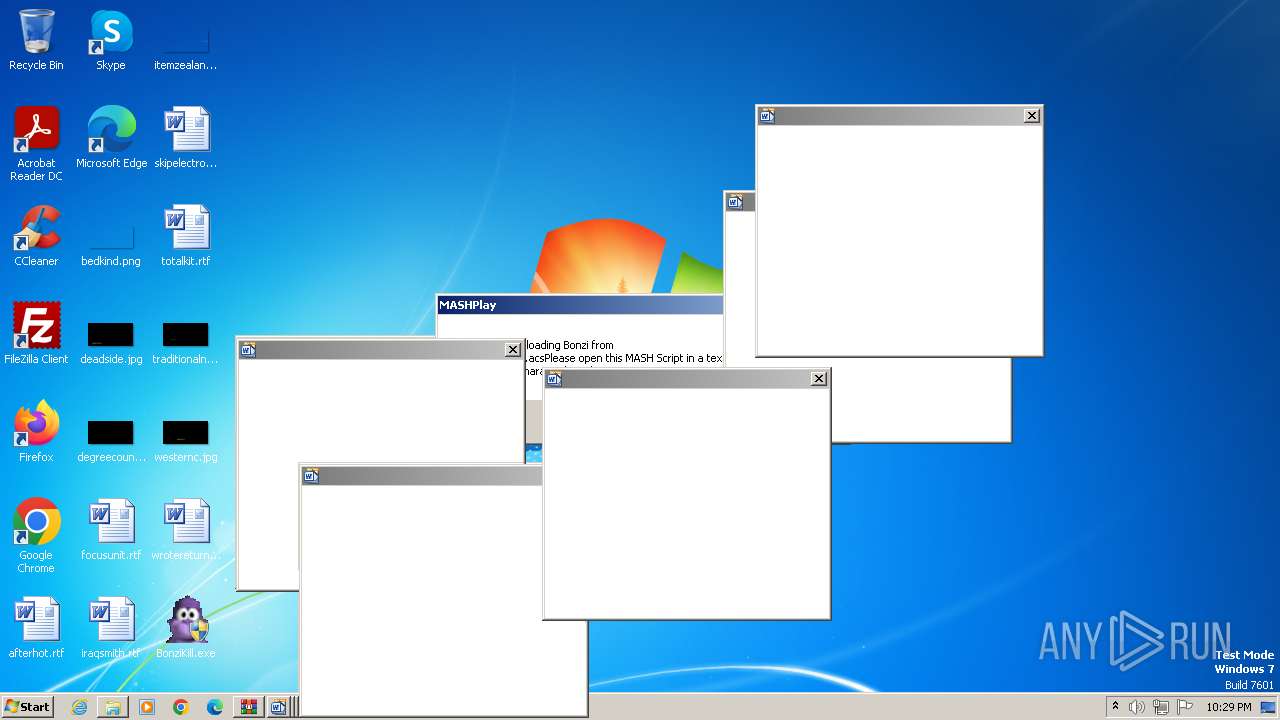Launch FileZilla Client shortcut
This screenshot has height=720, width=1280.
click(x=36, y=334)
